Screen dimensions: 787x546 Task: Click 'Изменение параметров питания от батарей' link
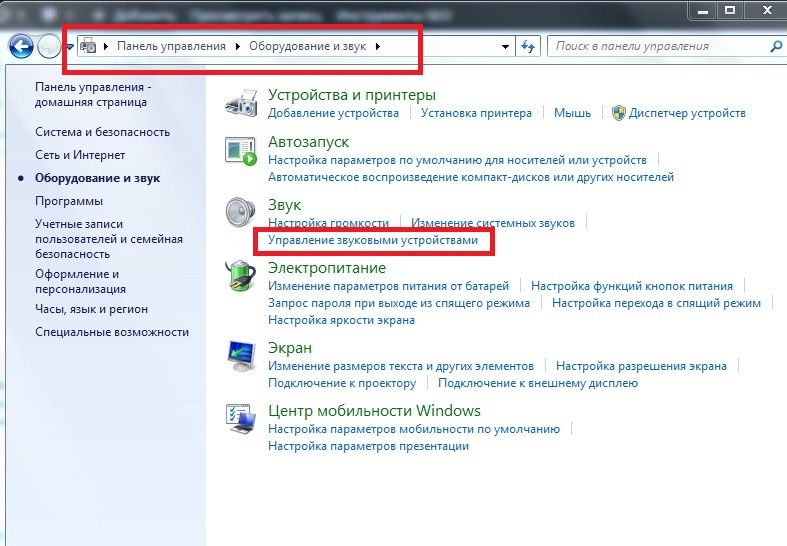pyautogui.click(x=388, y=286)
